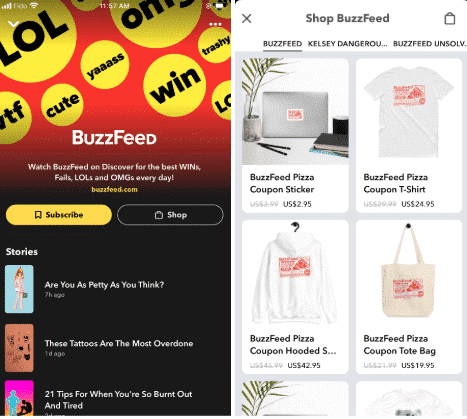Image resolution: width=467 pixels, height=419 pixels.
Task: Select the BUZZFEED shop tab
Action: click(282, 44)
